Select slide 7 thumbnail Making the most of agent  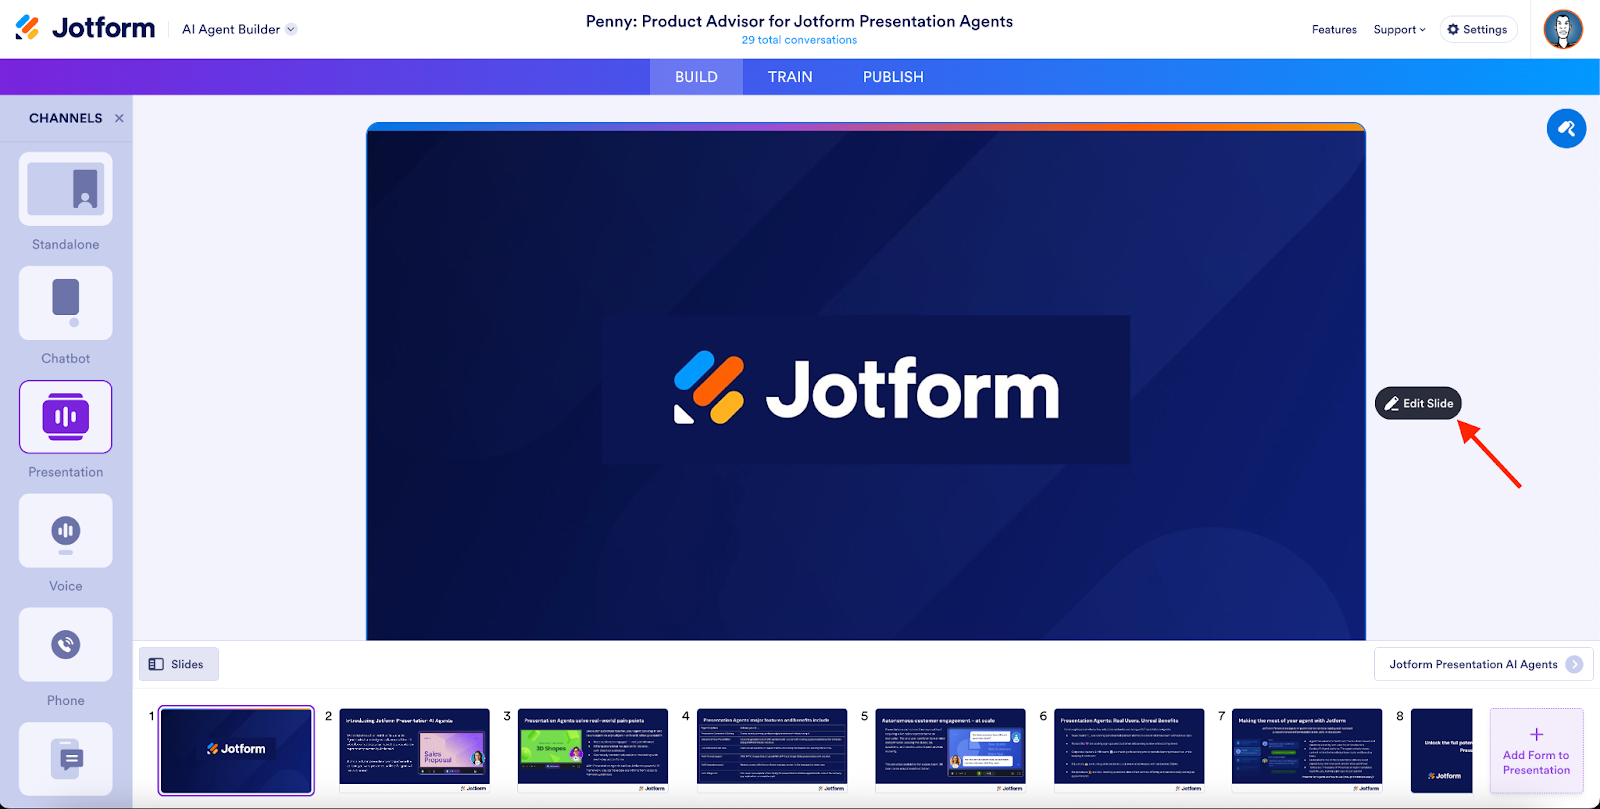(1307, 751)
